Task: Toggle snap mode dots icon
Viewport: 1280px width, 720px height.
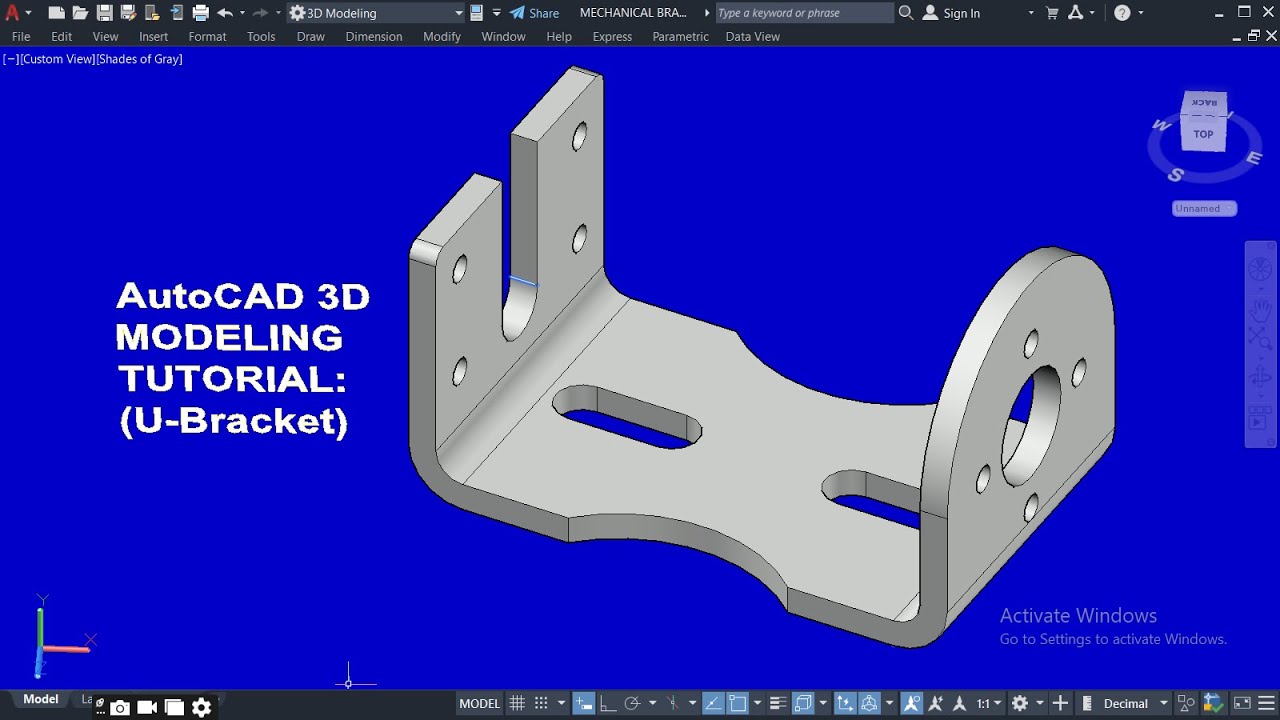Action: [x=541, y=703]
